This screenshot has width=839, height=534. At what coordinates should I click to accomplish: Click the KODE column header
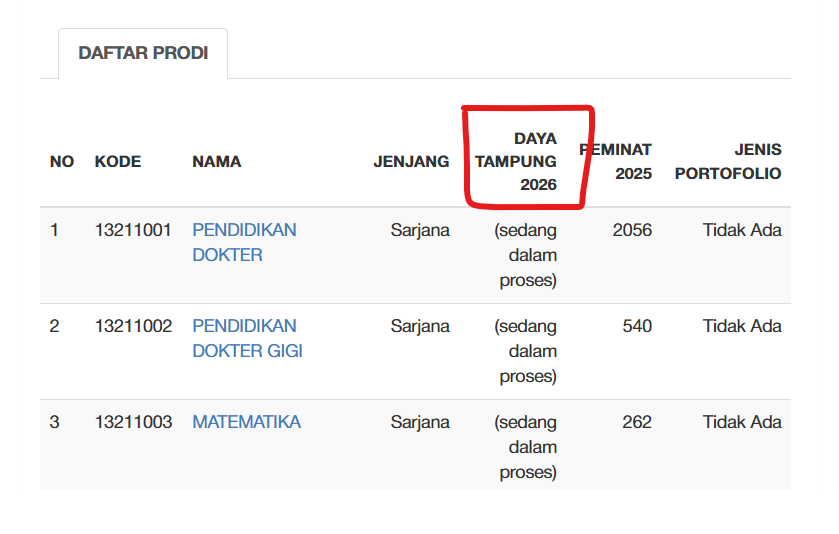click(118, 162)
